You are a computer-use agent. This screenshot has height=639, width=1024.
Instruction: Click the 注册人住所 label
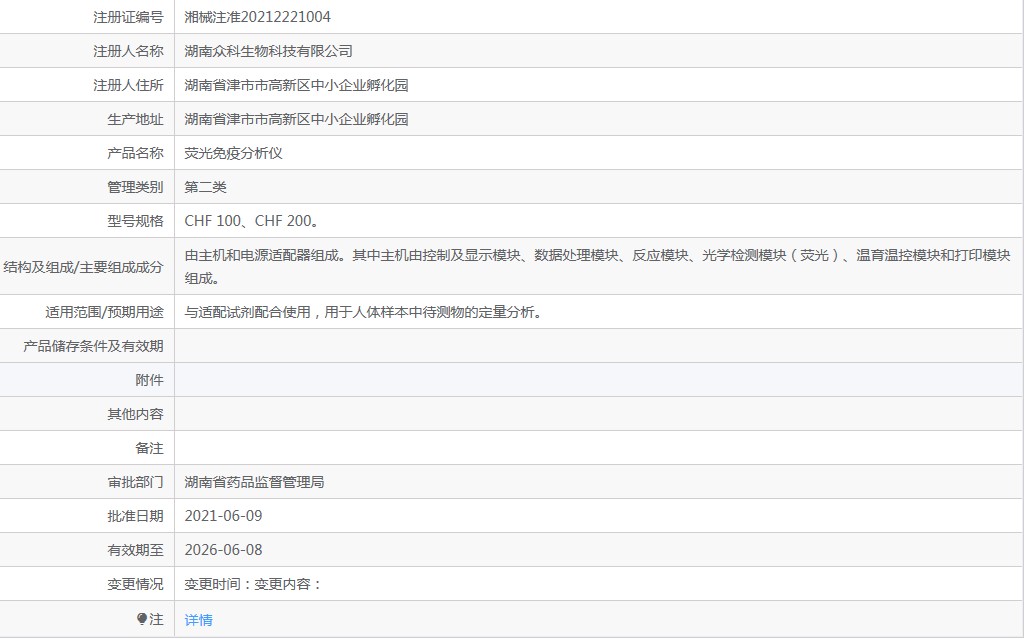tap(128, 85)
